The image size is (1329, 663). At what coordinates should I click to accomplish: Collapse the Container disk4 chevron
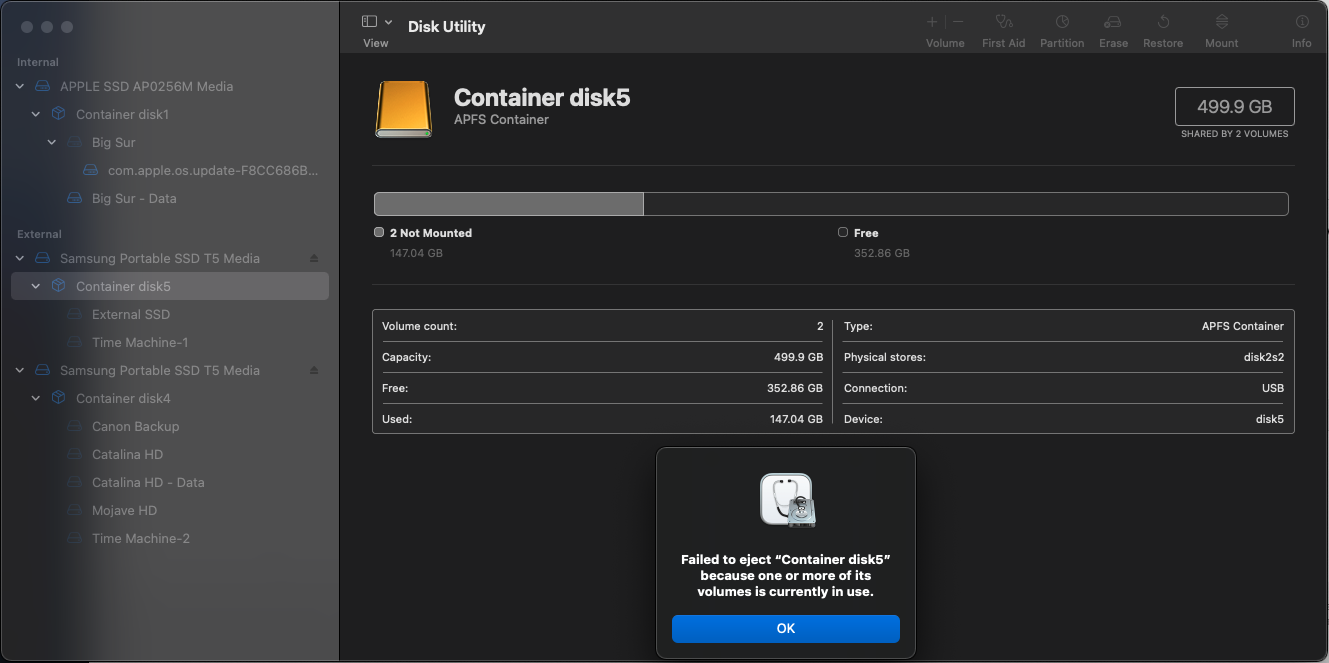36,398
